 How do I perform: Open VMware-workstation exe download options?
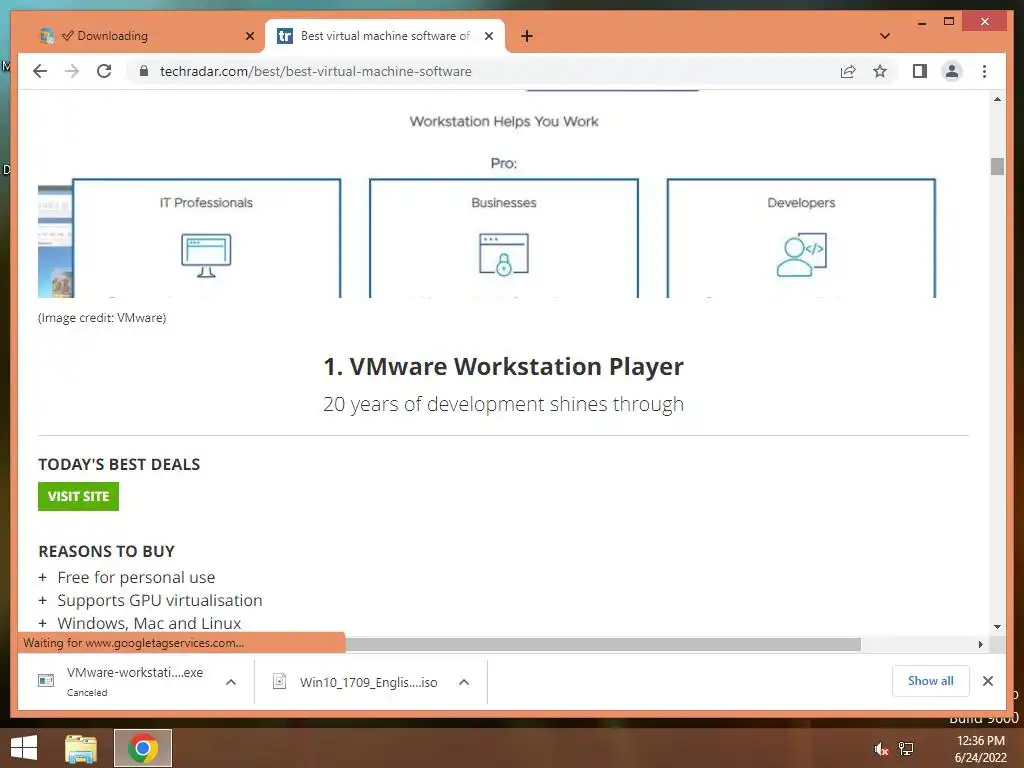[x=231, y=682]
